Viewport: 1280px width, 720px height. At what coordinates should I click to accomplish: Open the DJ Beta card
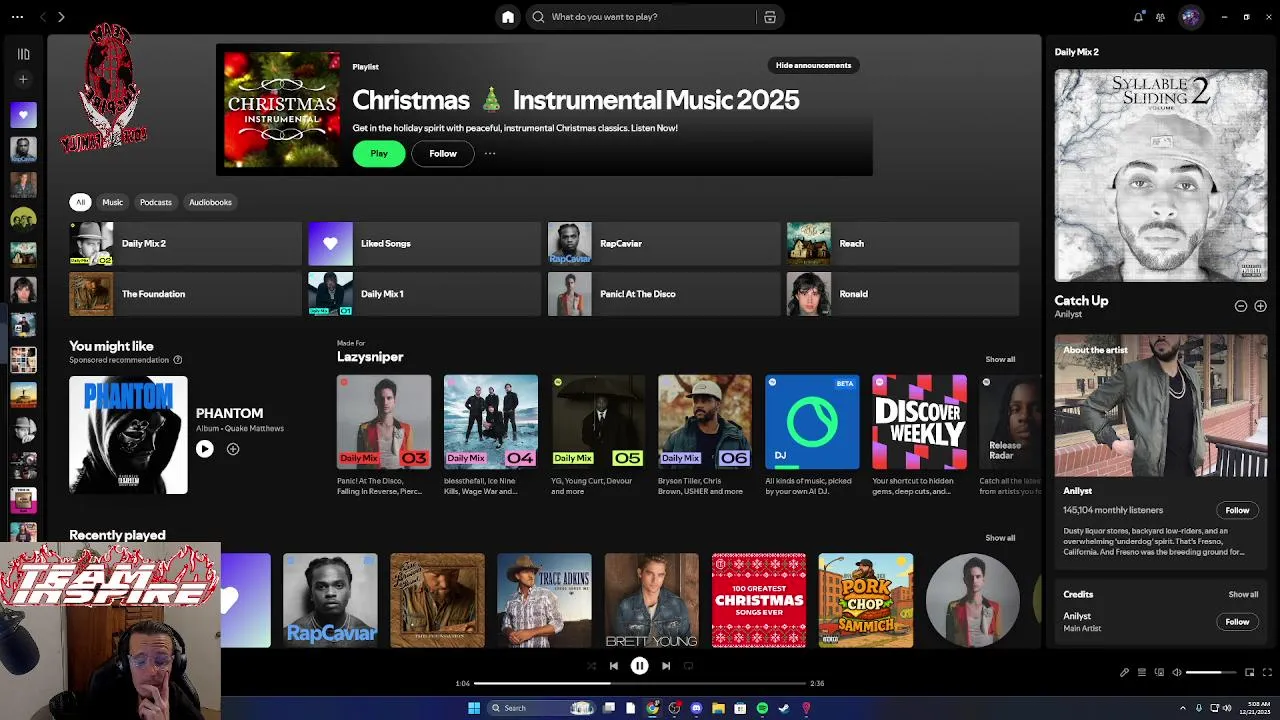pyautogui.click(x=812, y=422)
